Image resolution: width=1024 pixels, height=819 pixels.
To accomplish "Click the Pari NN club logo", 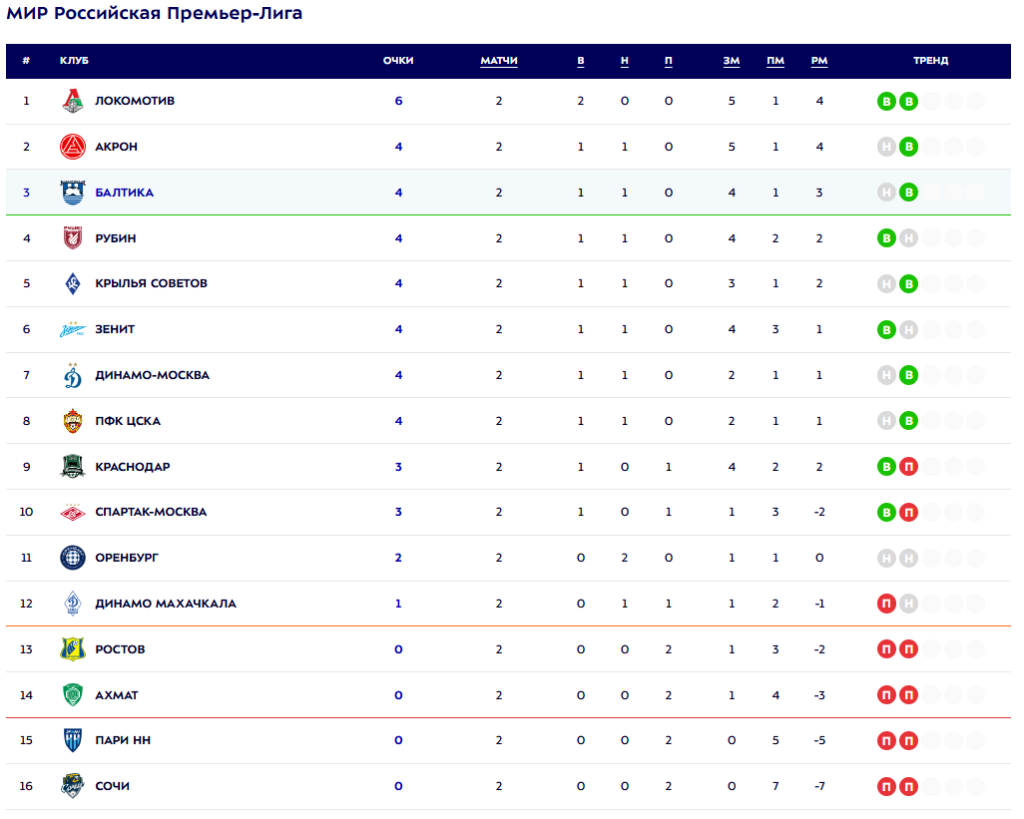I will 72,740.
